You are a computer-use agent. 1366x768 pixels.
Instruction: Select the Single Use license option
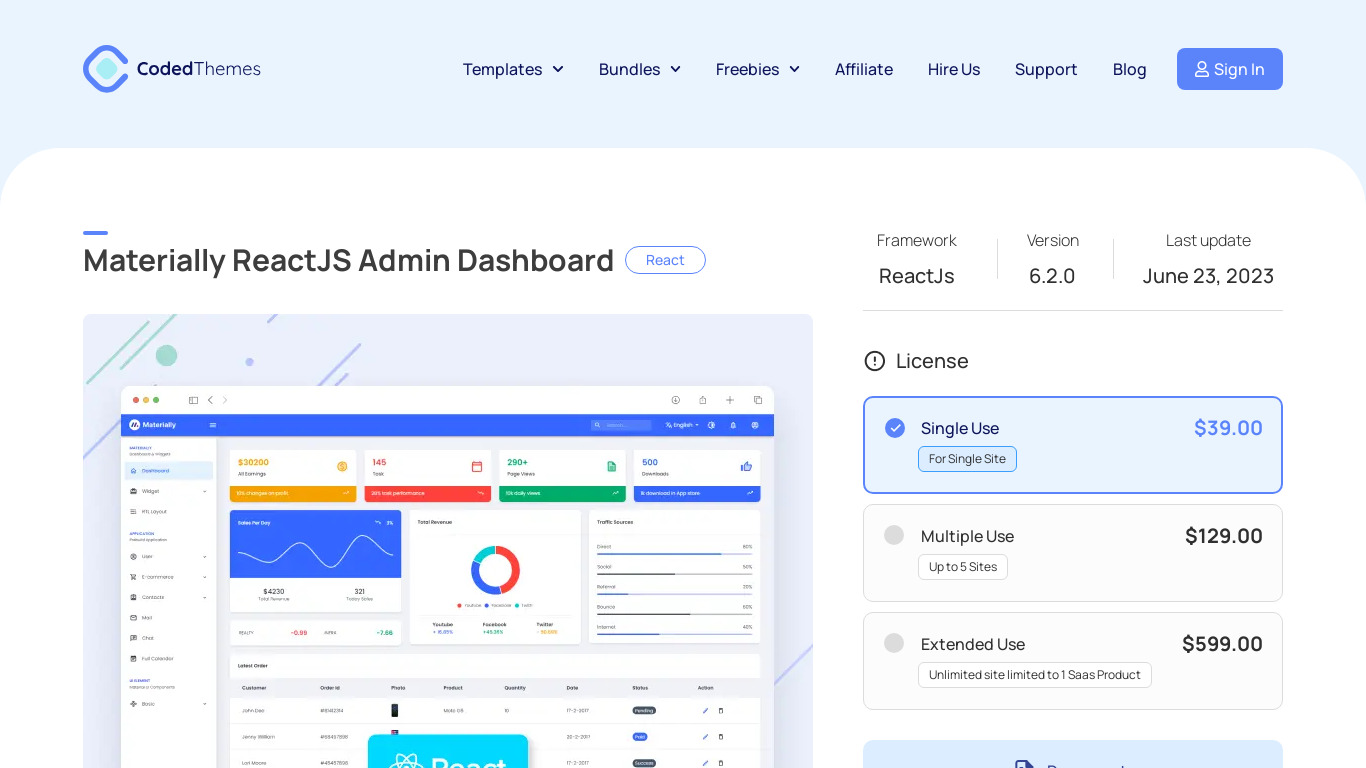click(x=1073, y=445)
